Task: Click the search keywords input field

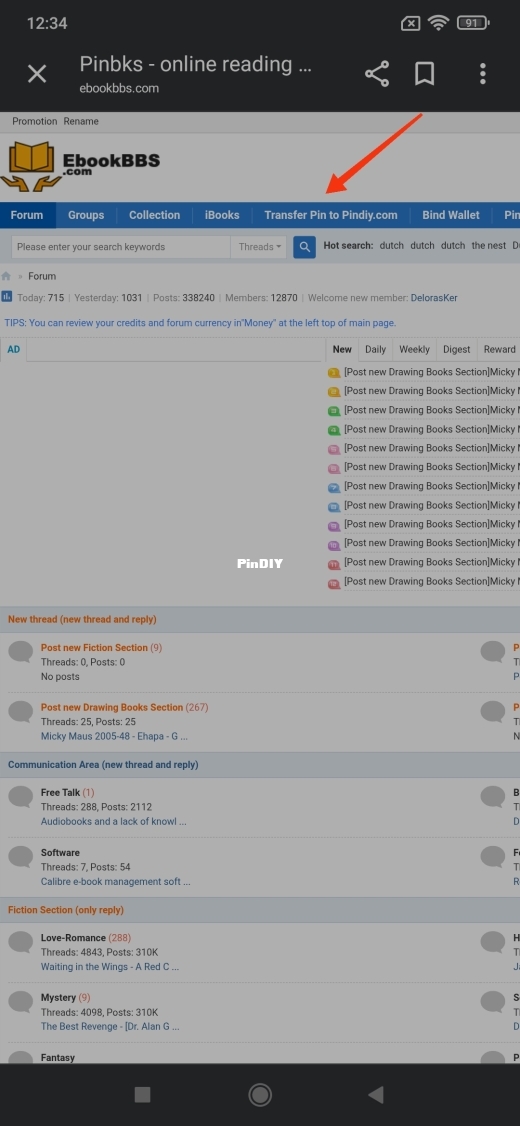Action: point(121,247)
